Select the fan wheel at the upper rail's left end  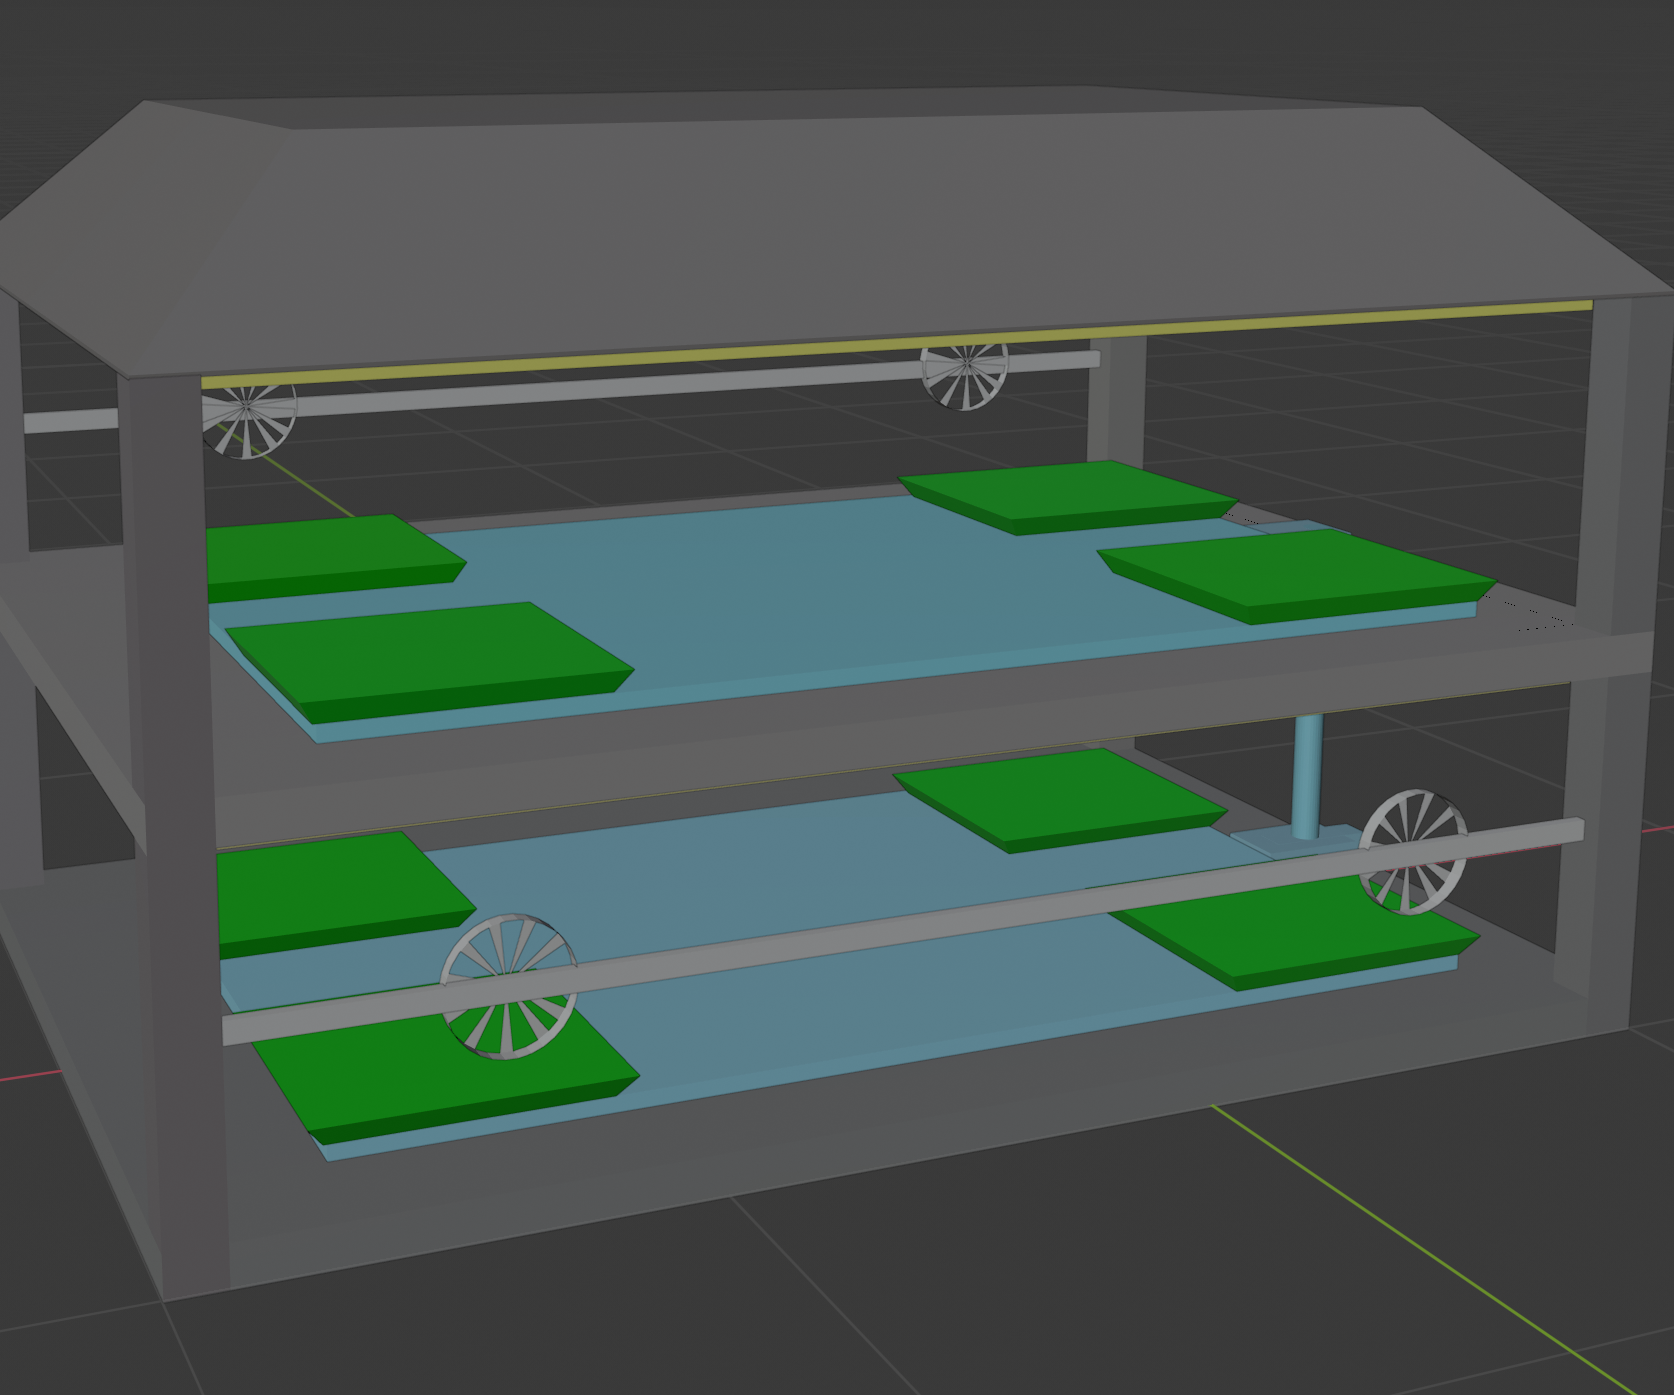[247, 421]
